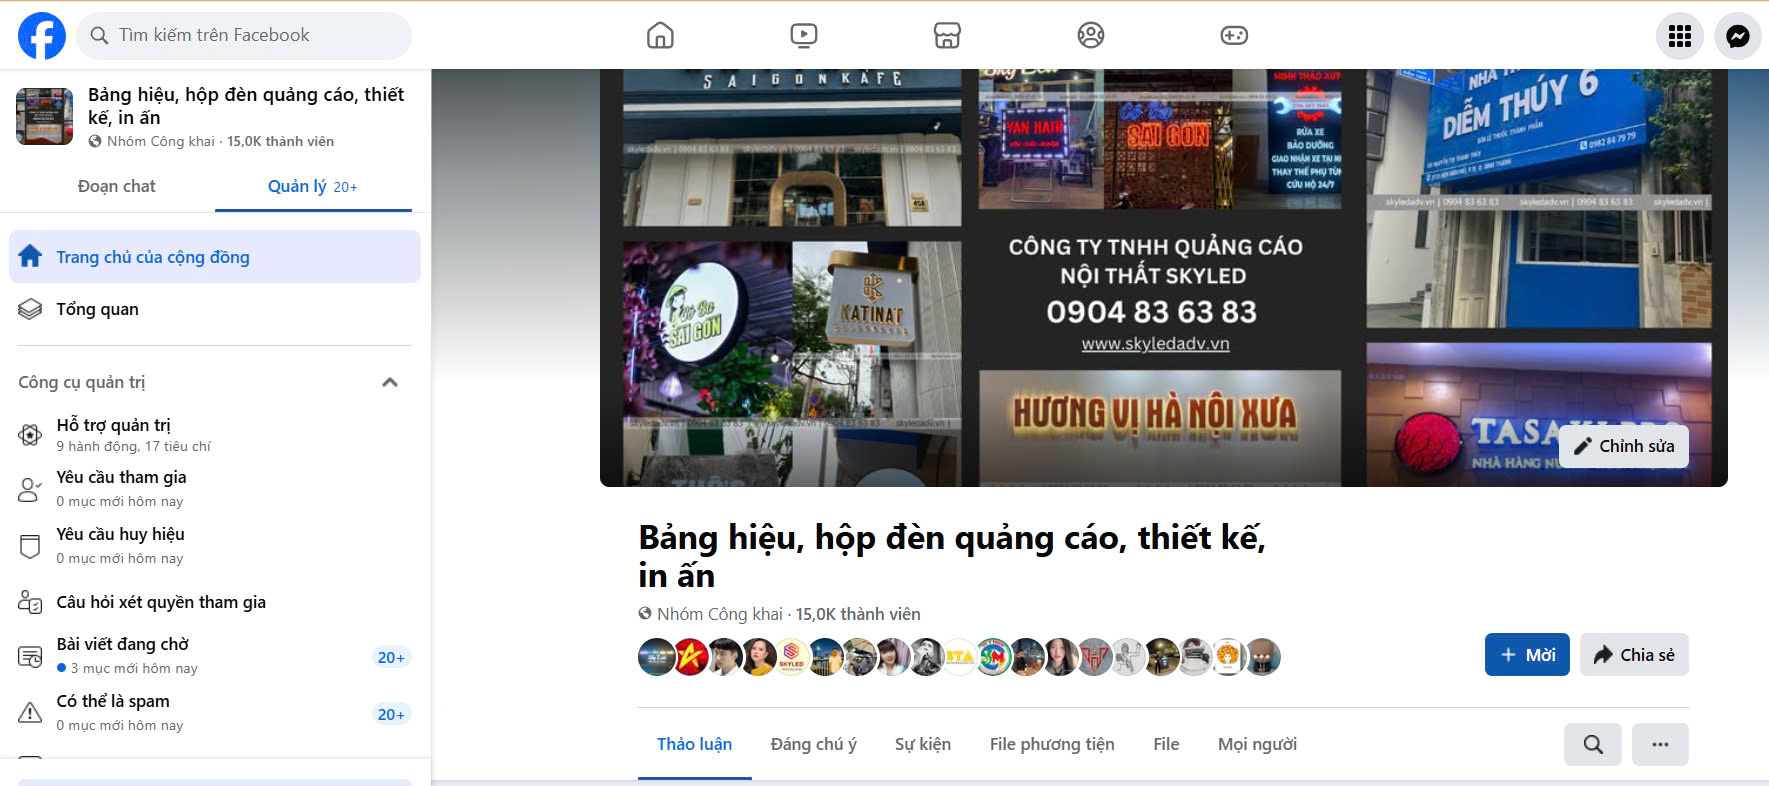Select the 'Thảo luận' tab
The height and width of the screenshot is (786, 1769).
pyautogui.click(x=694, y=744)
